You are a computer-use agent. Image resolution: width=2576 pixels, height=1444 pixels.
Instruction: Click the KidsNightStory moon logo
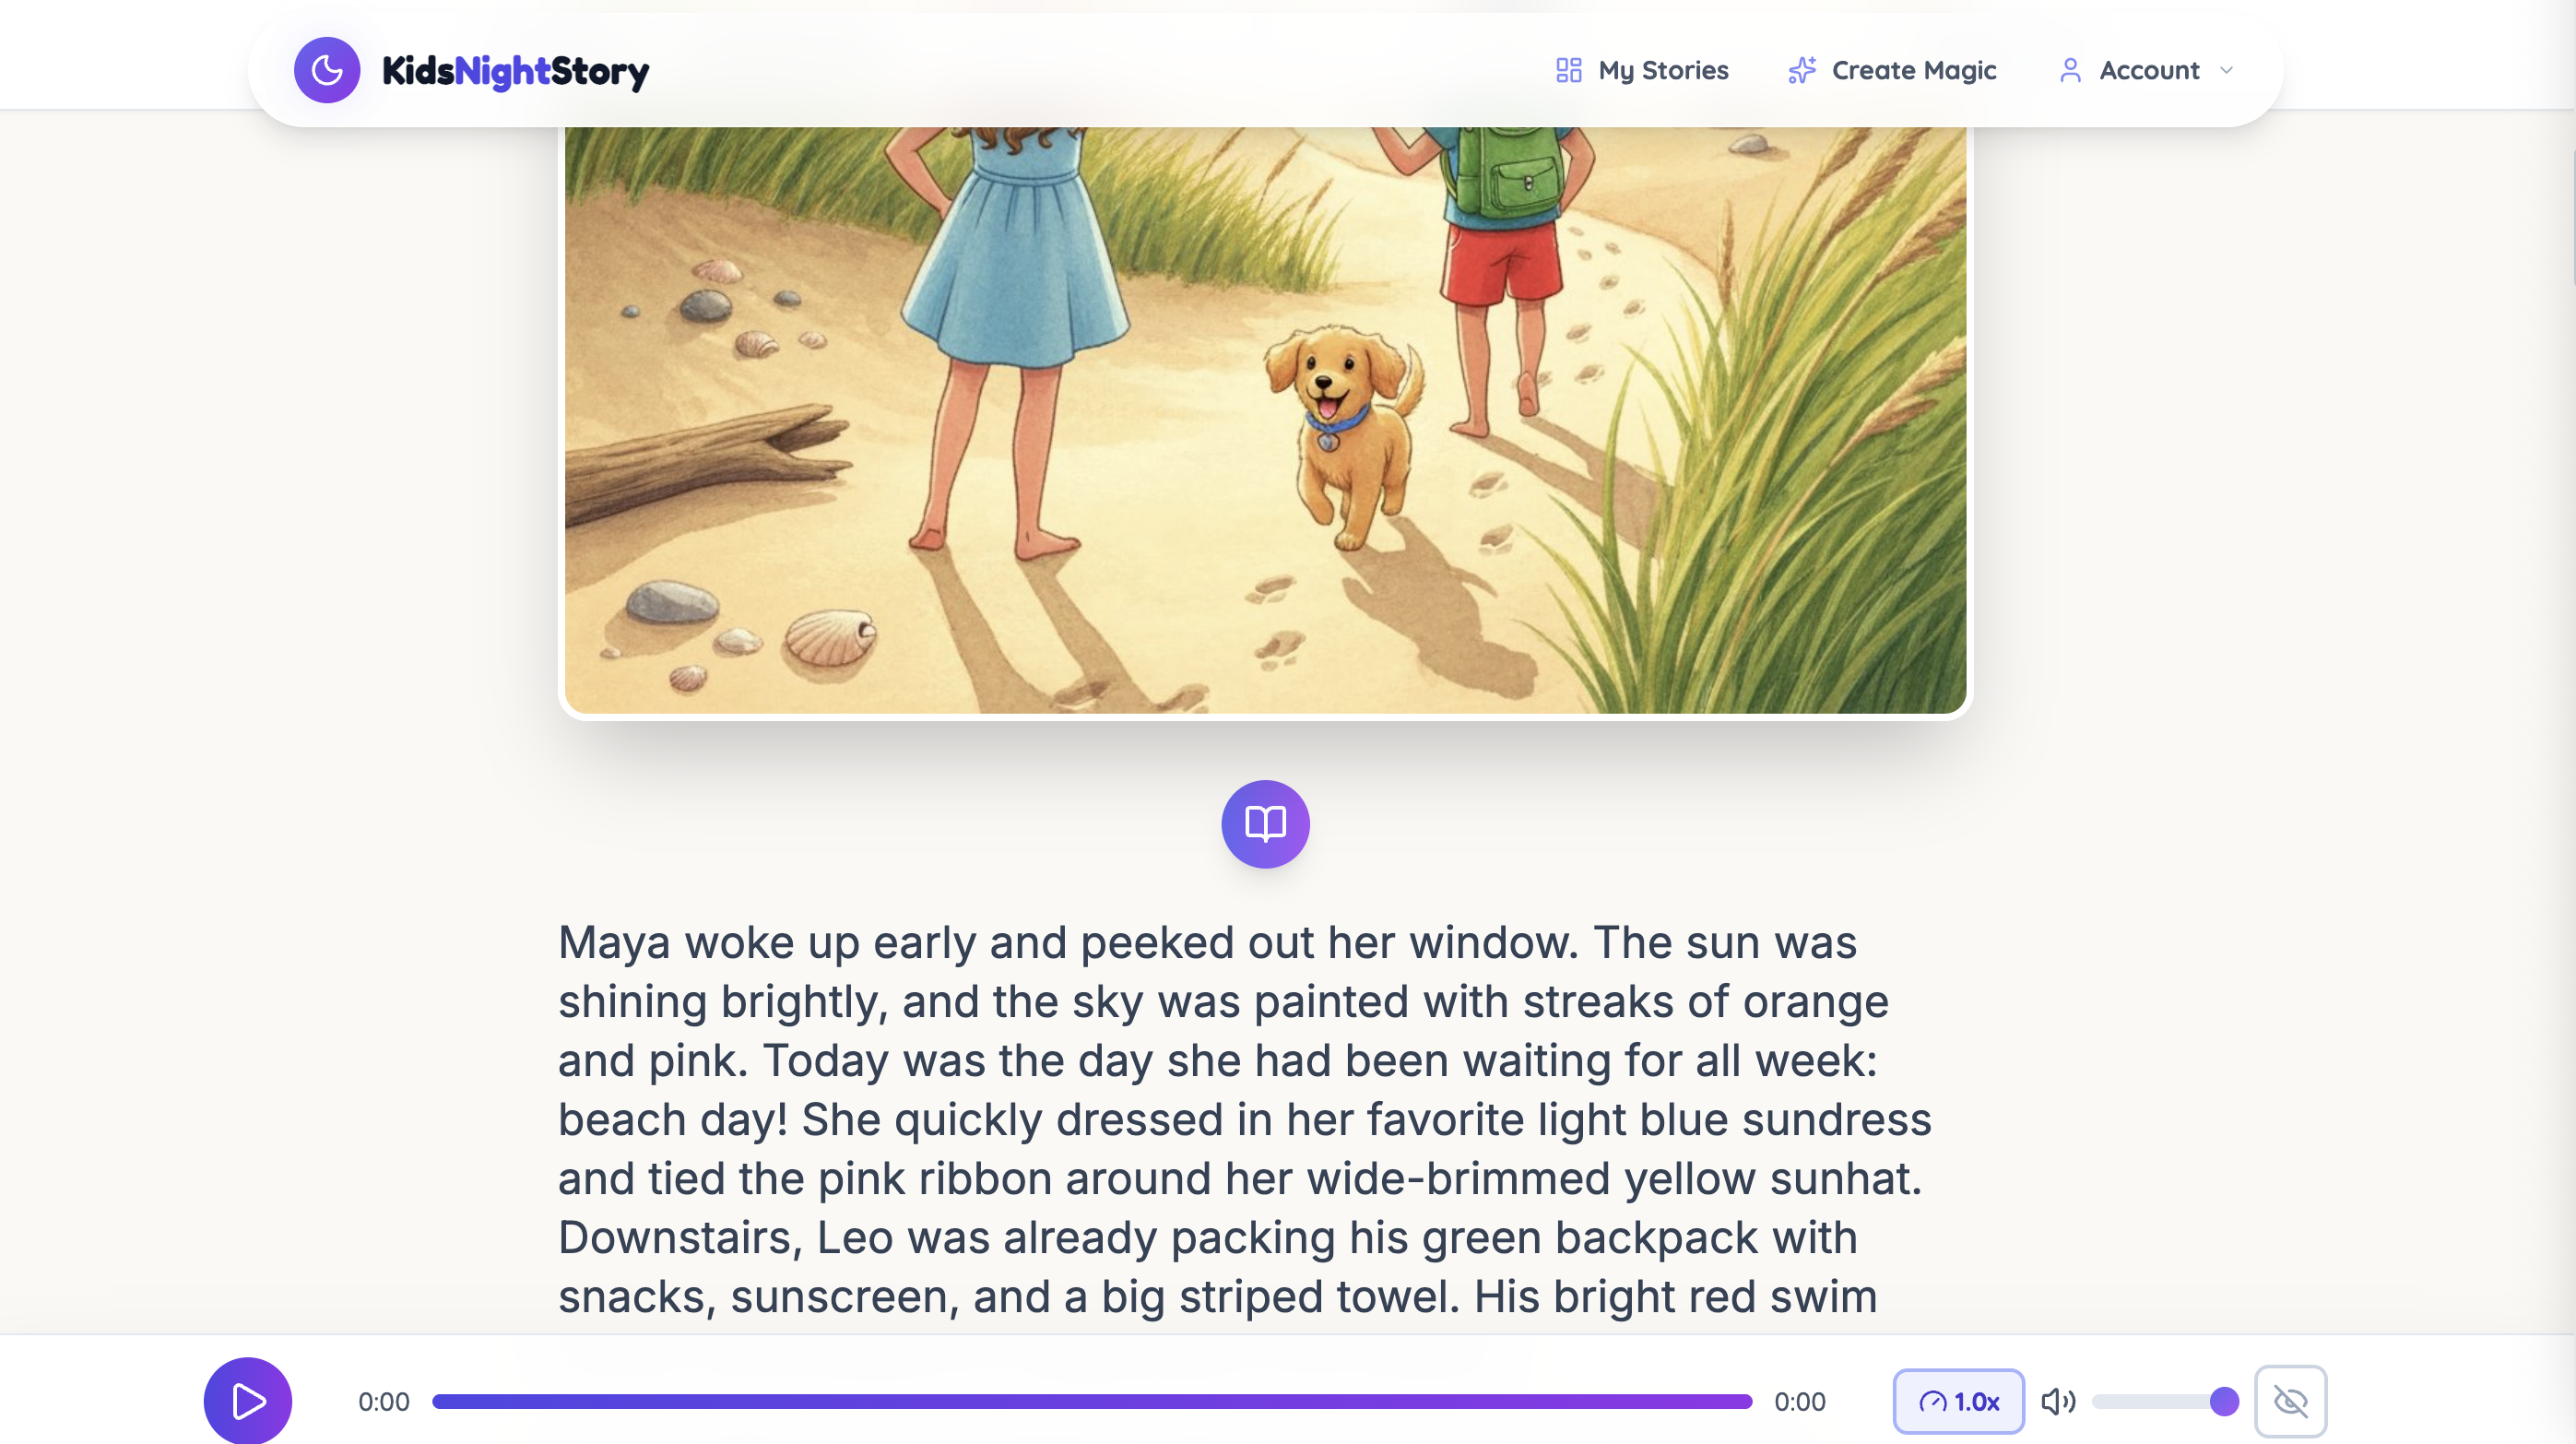coord(326,70)
